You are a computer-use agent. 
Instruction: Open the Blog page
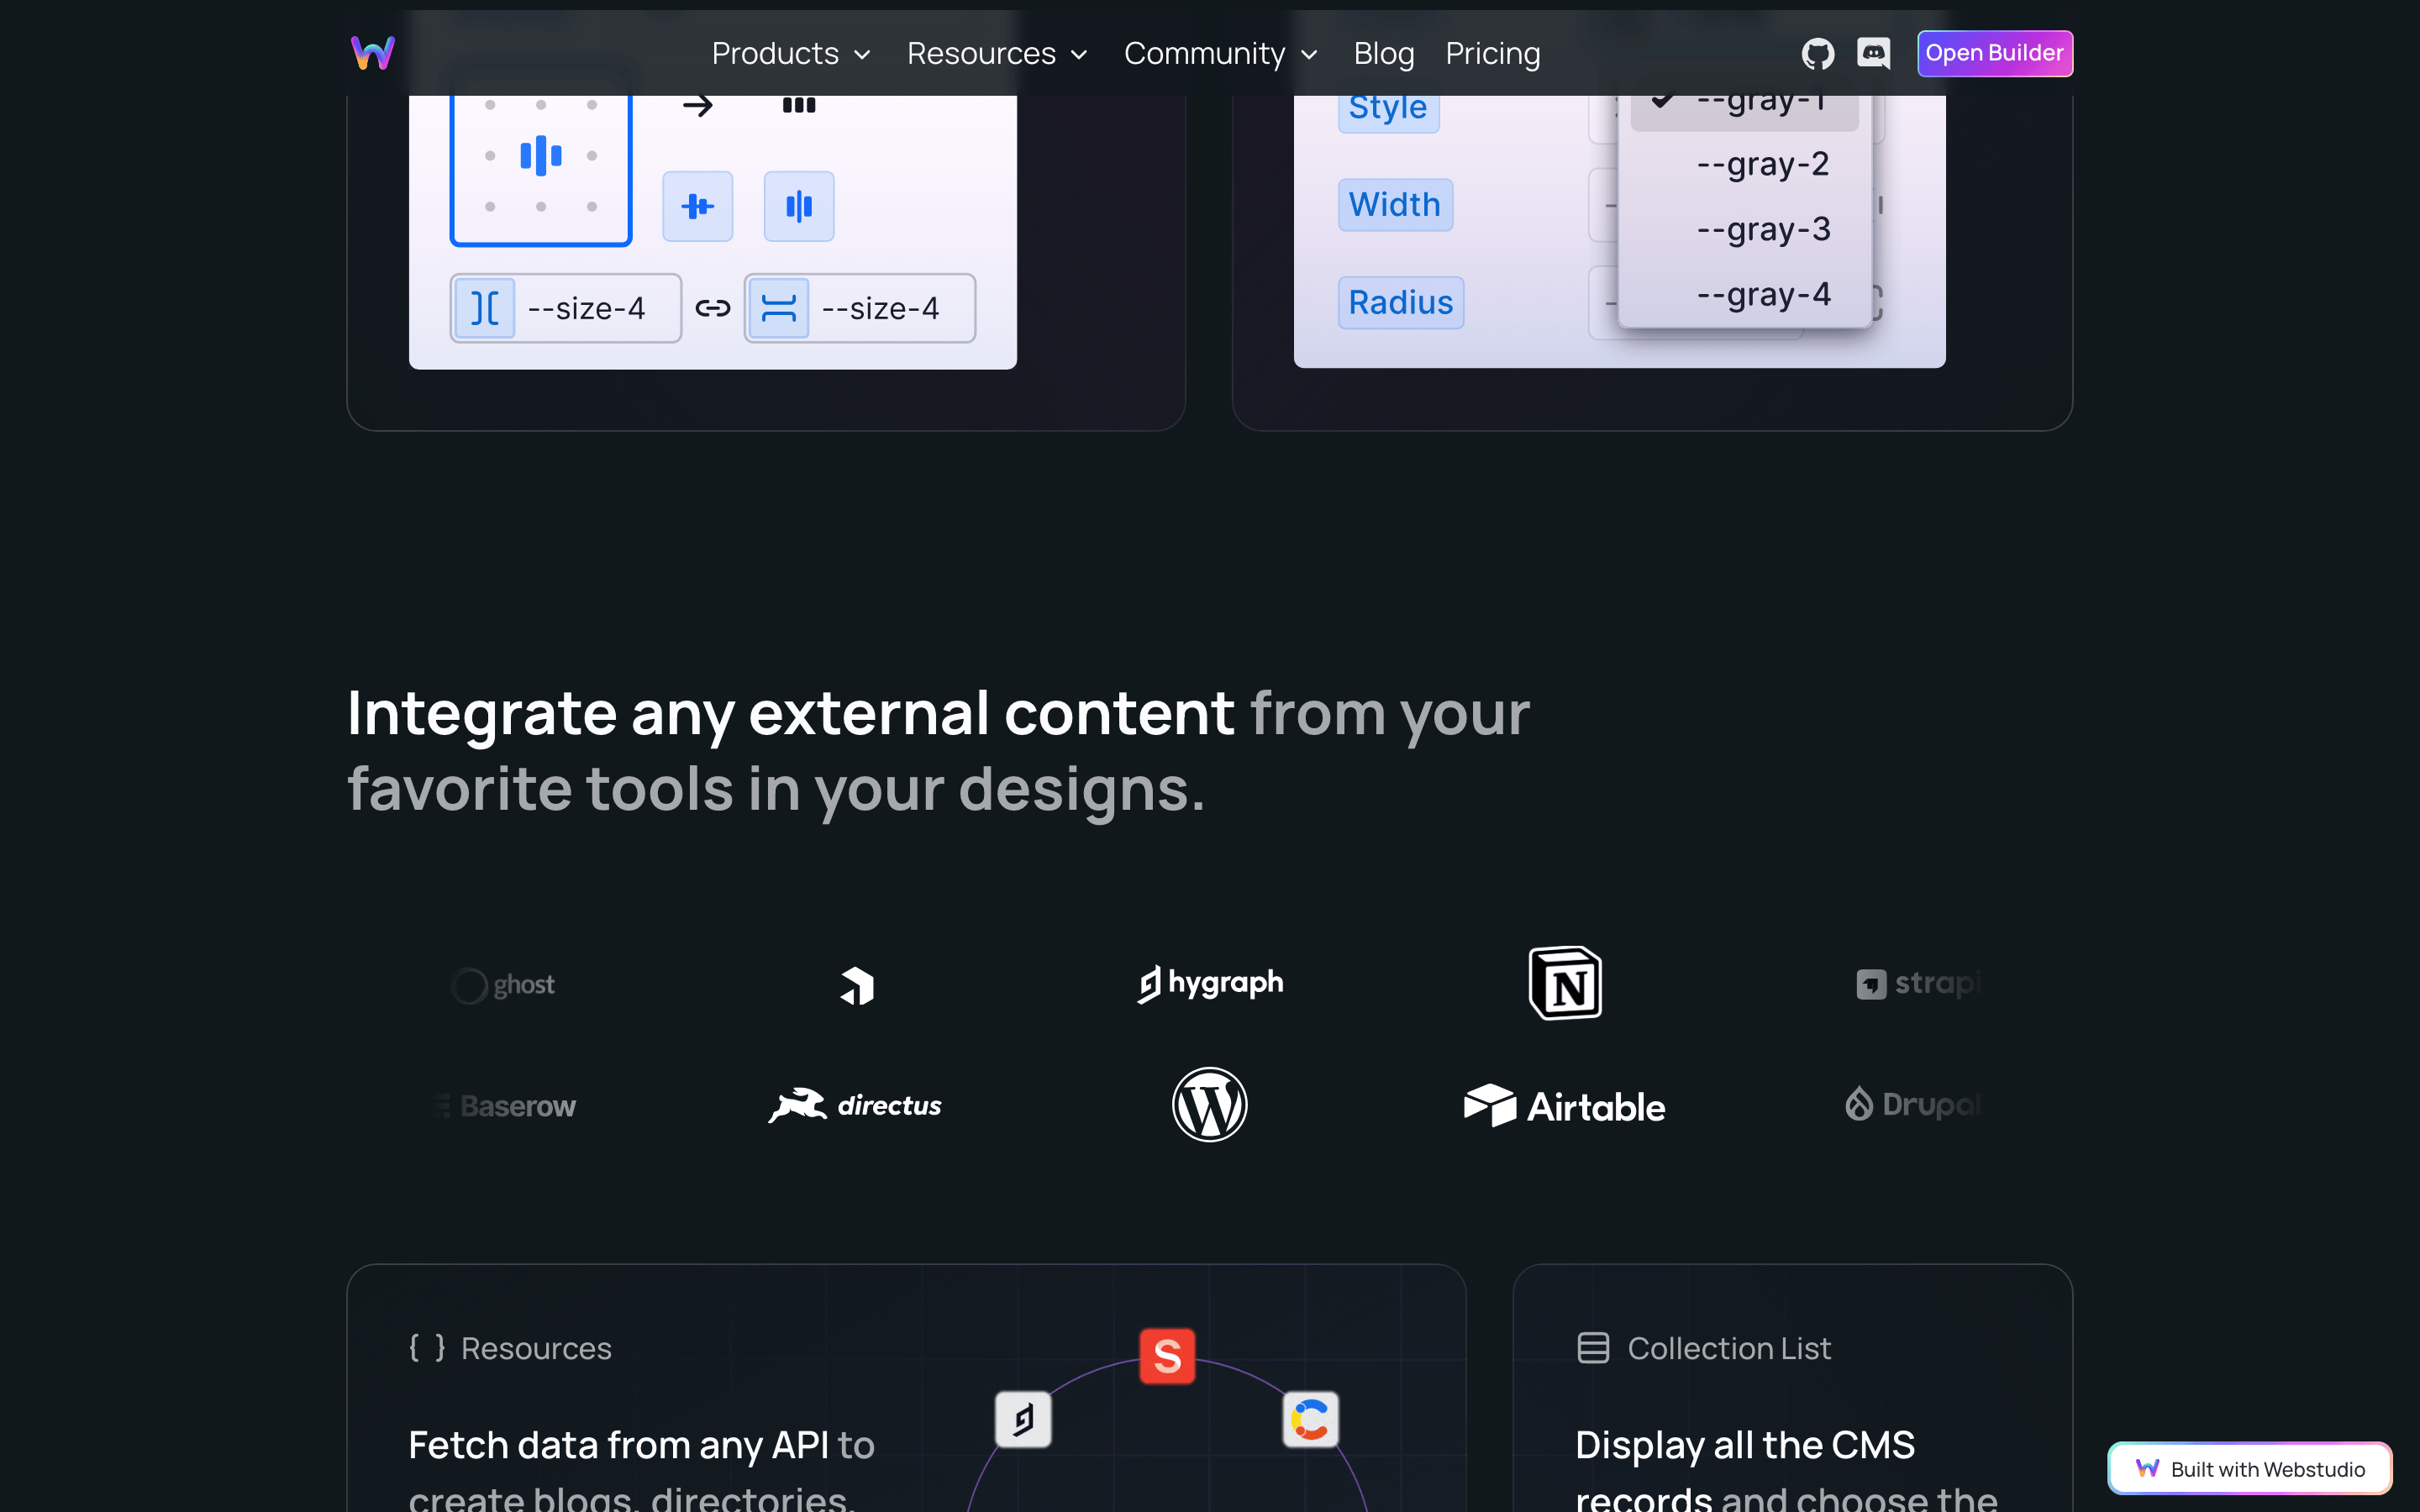1384,53
